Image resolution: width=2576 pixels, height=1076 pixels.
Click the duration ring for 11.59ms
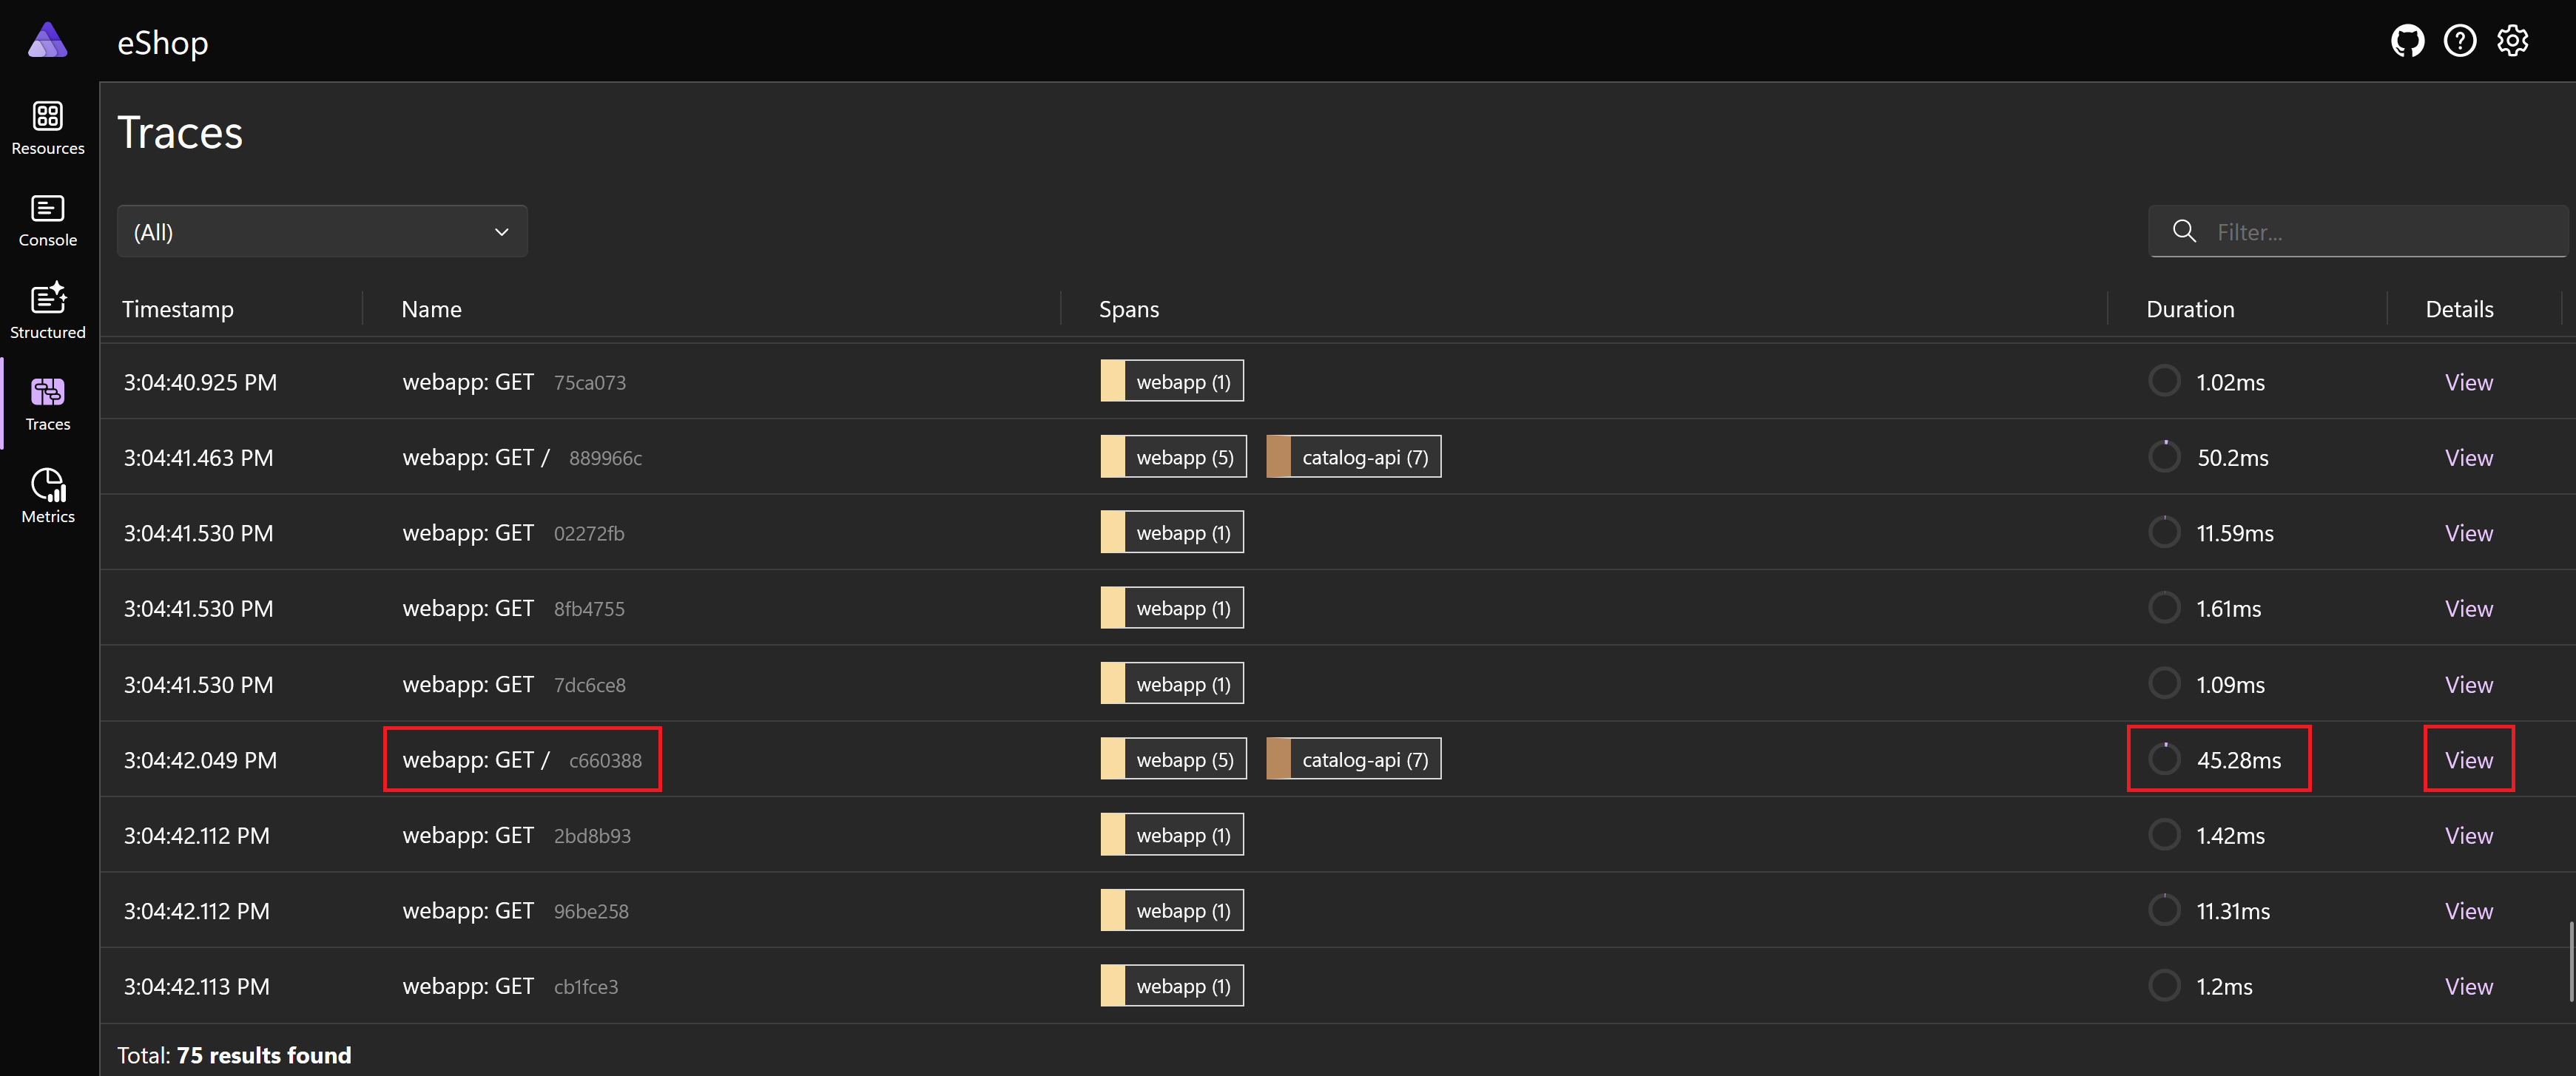(x=2164, y=532)
